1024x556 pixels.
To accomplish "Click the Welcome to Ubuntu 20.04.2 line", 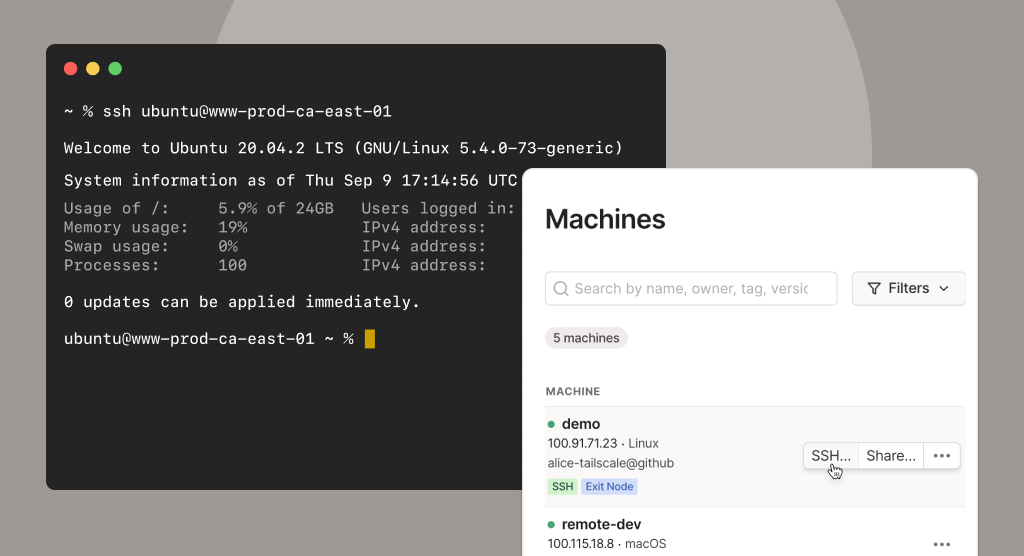I will coord(343,148).
